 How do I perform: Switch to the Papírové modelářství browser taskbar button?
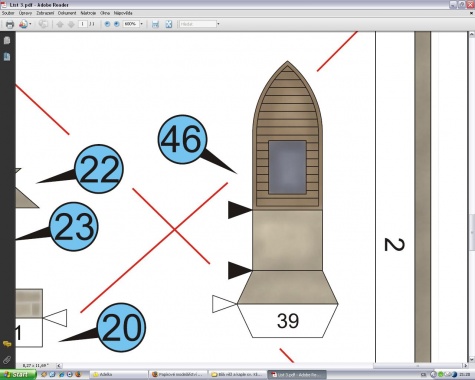click(178, 375)
